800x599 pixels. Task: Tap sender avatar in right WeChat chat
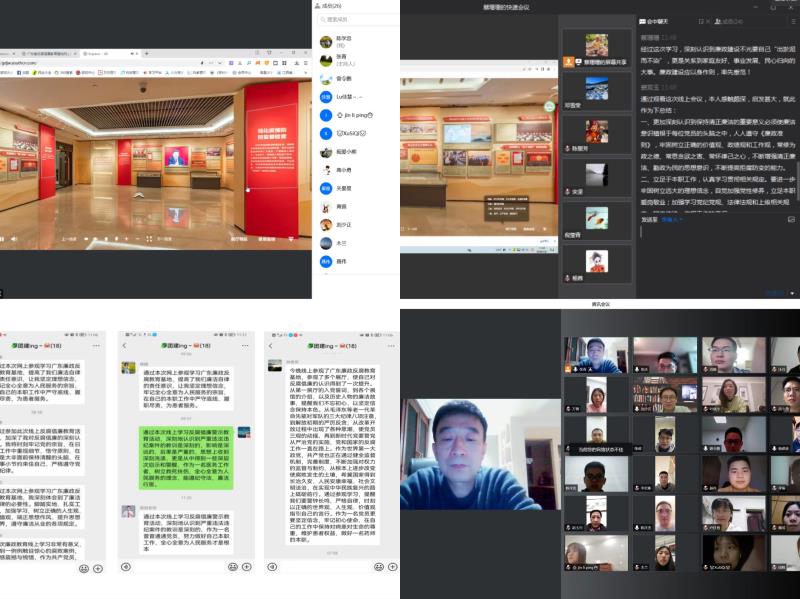[x=274, y=365]
